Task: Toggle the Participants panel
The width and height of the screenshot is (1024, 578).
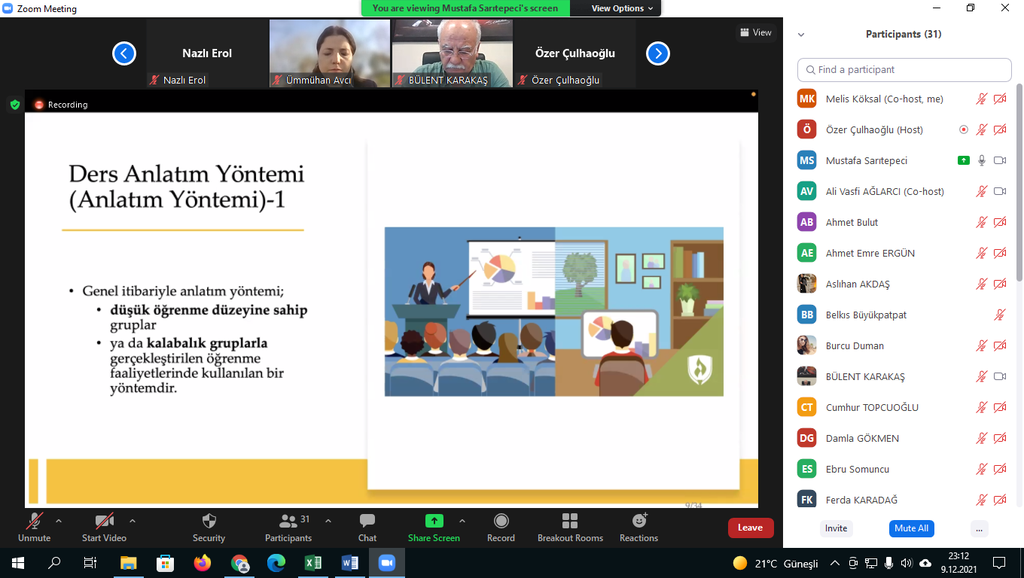Action: (x=288, y=521)
